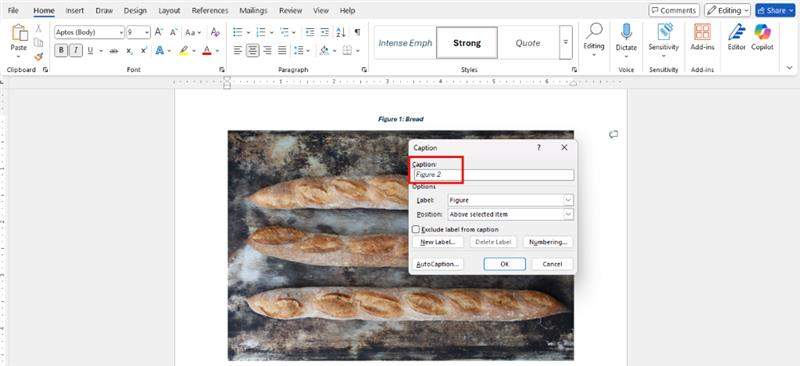Activate the Format Painter brush
This screenshot has height=366, width=800.
[x=38, y=56]
